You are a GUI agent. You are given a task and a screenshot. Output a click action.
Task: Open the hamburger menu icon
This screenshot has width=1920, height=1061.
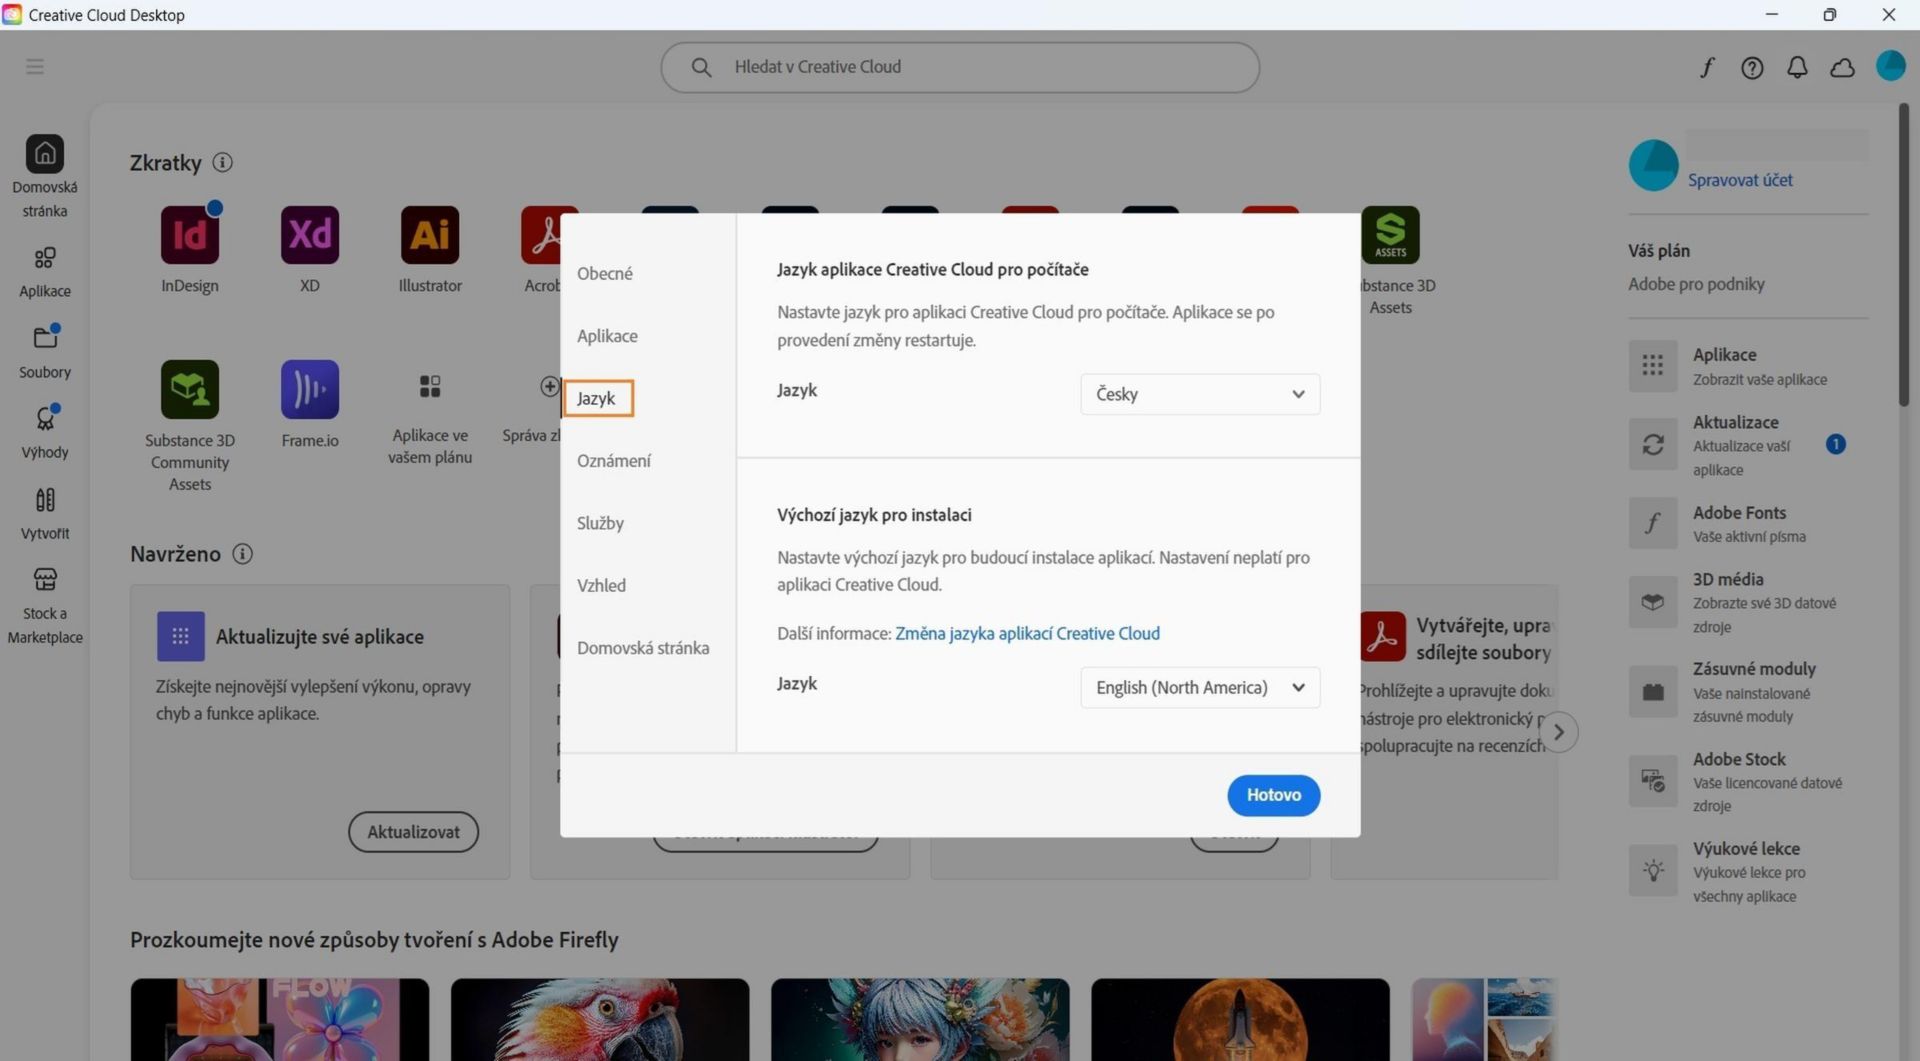point(35,66)
